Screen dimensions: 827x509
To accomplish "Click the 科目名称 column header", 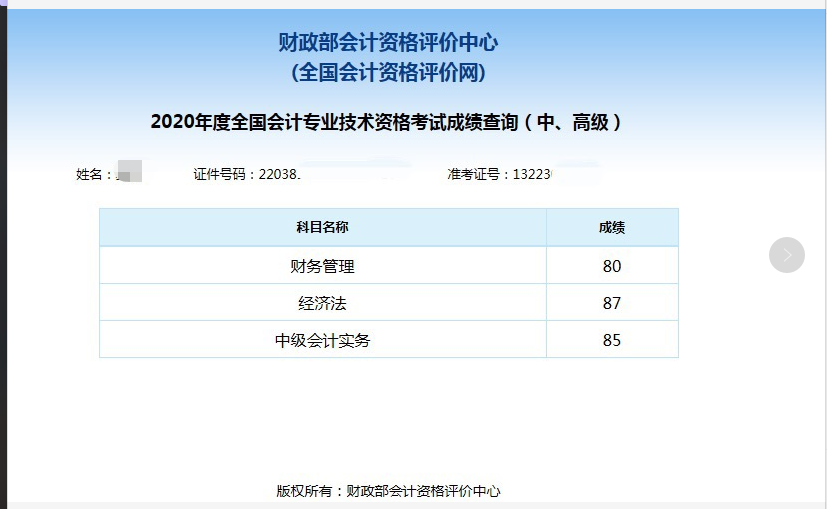I will (x=323, y=227).
